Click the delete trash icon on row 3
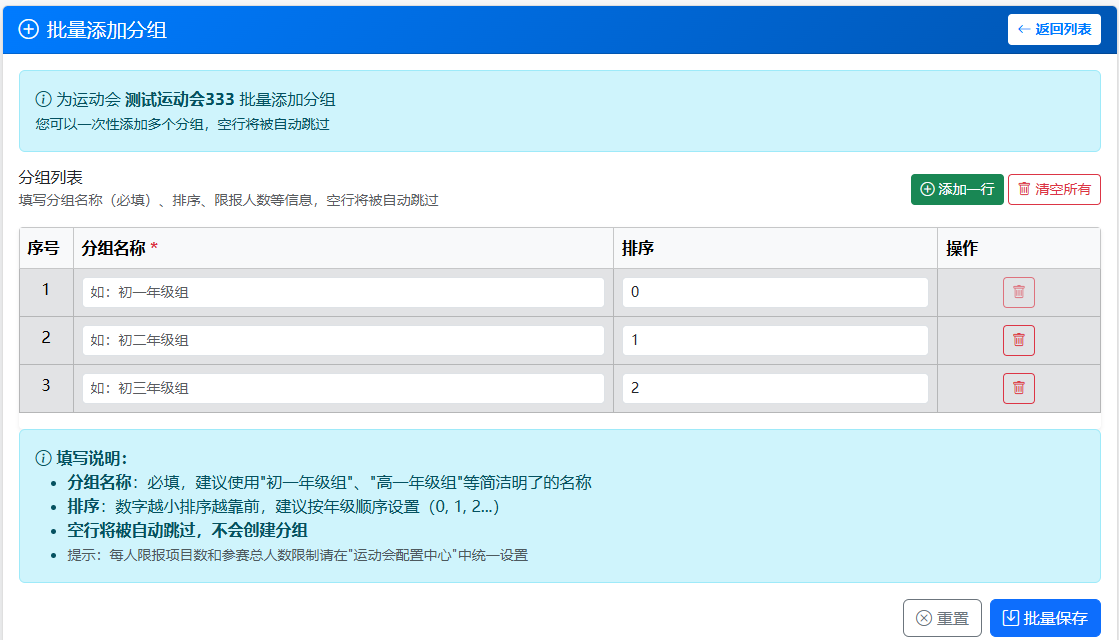The width and height of the screenshot is (1119, 640). point(1018,387)
